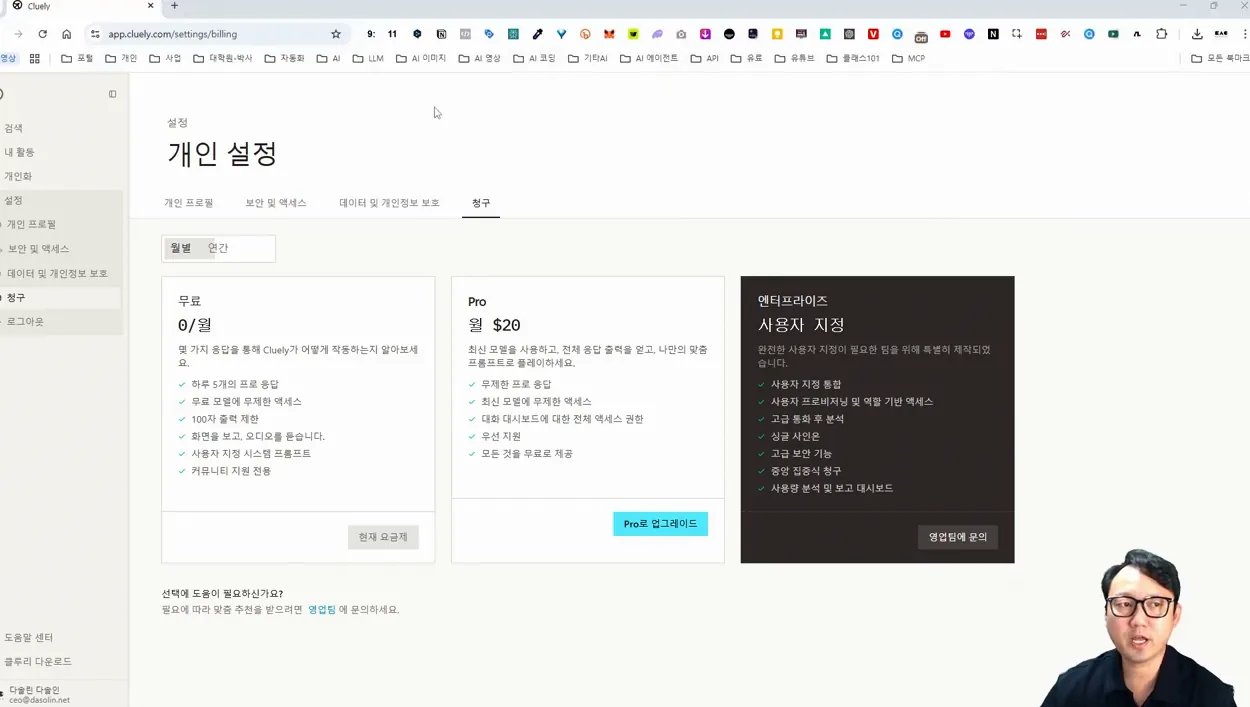This screenshot has width=1250, height=707.
Task: Click the gray camera extension icon
Action: tap(681, 34)
